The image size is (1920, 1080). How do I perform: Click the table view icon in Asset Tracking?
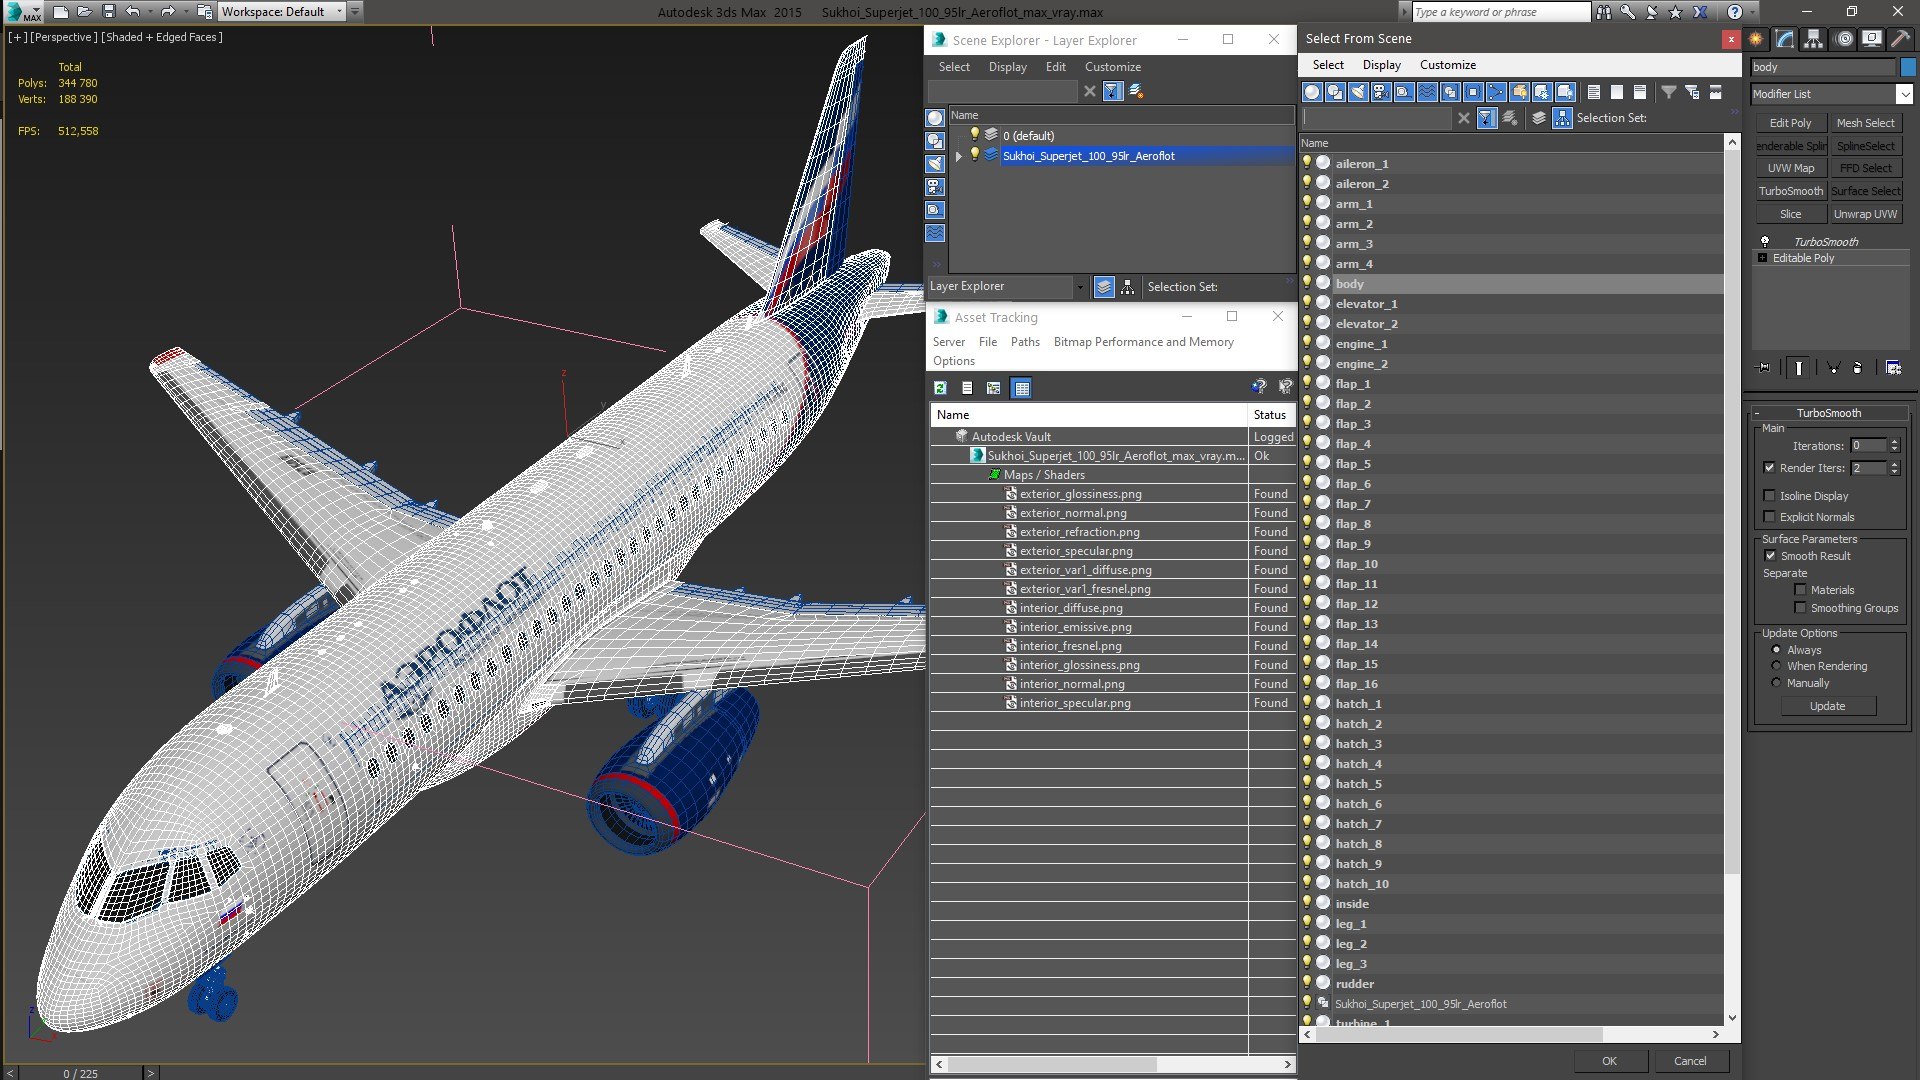click(x=1021, y=388)
